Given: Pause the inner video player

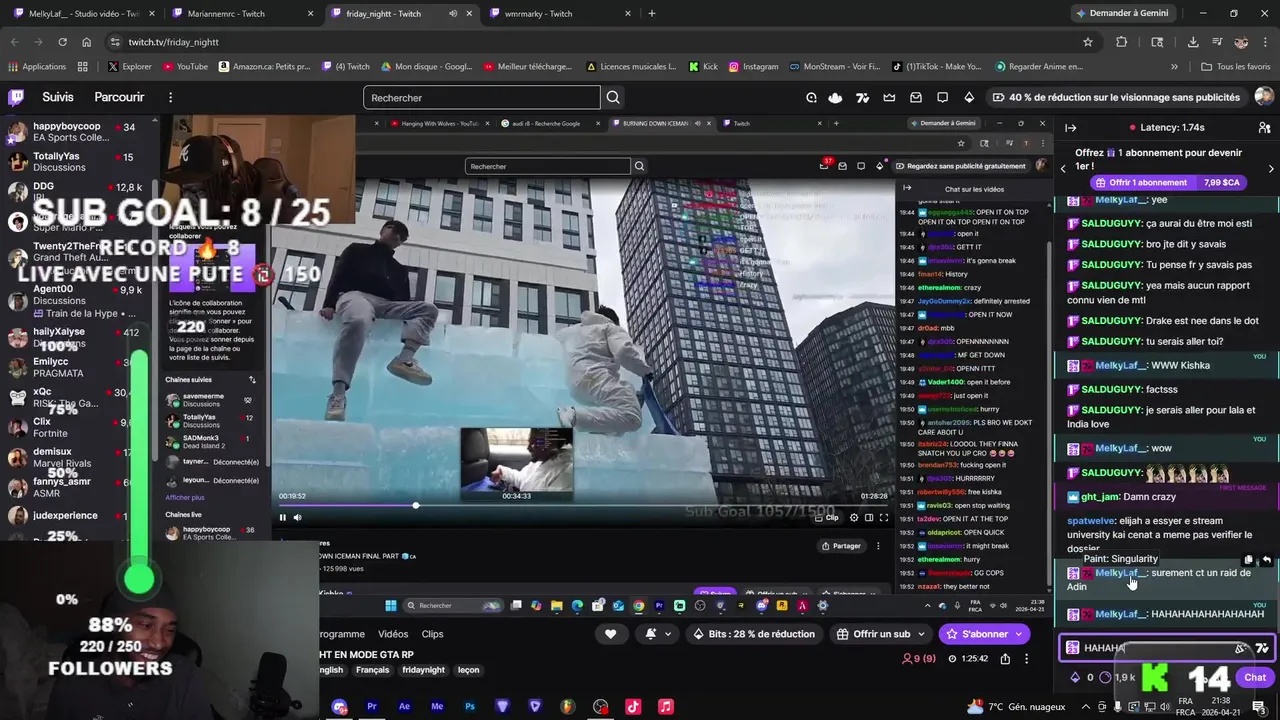Looking at the screenshot, I should pos(282,517).
